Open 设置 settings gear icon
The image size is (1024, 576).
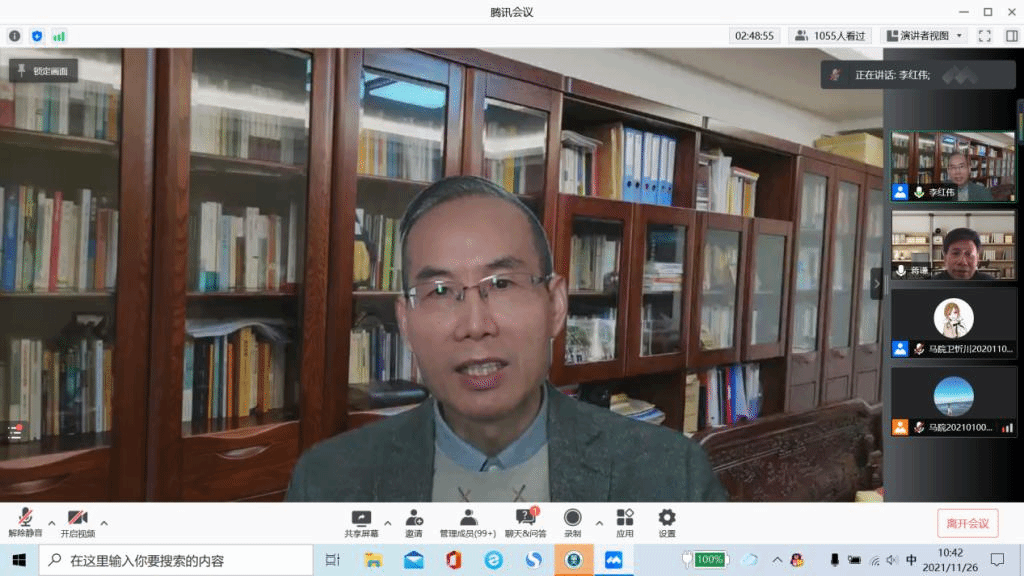point(667,518)
